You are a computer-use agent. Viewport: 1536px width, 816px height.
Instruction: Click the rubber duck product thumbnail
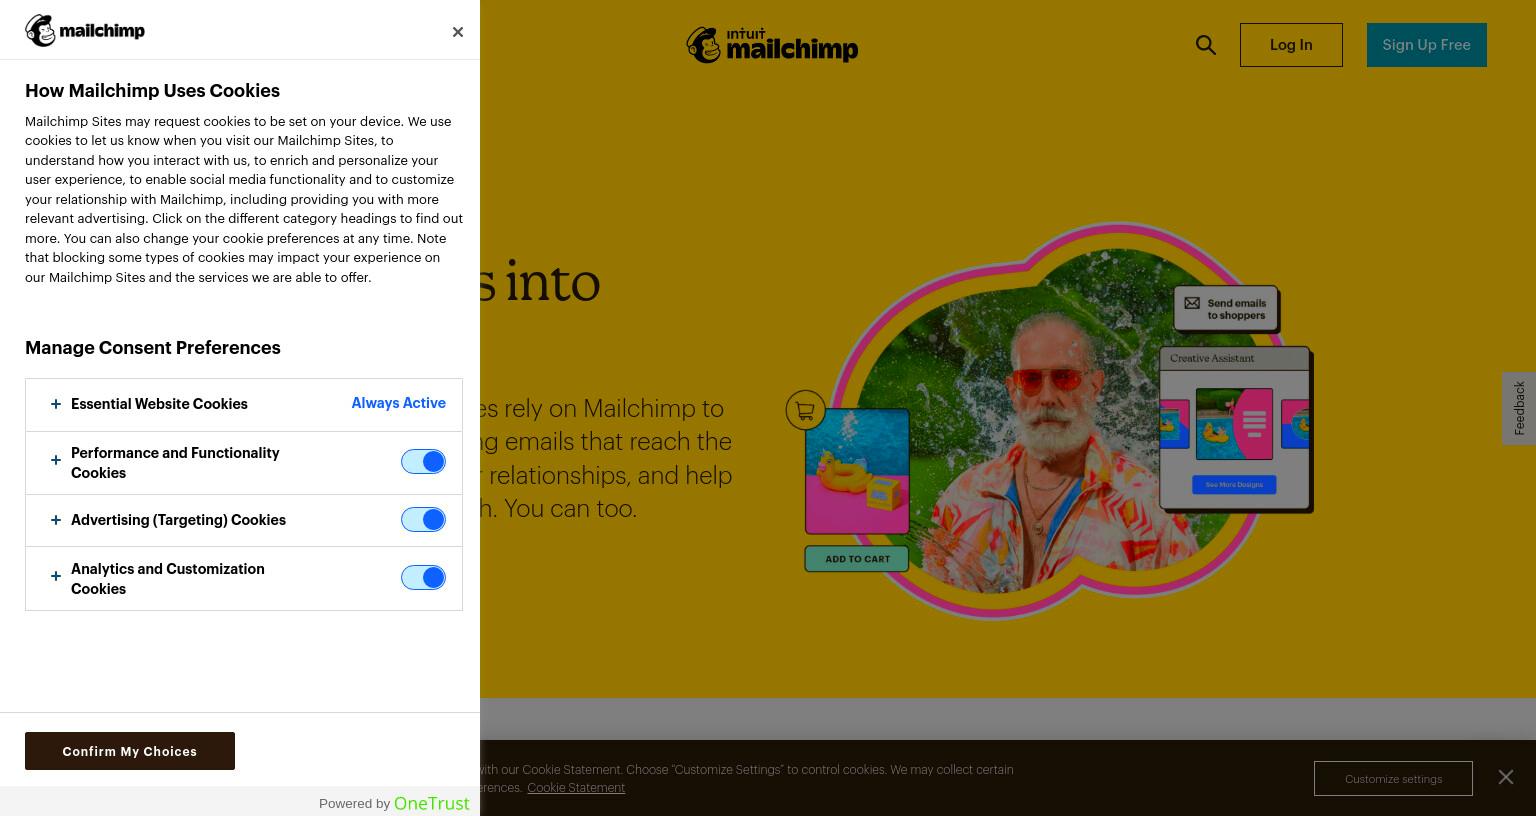coord(858,470)
